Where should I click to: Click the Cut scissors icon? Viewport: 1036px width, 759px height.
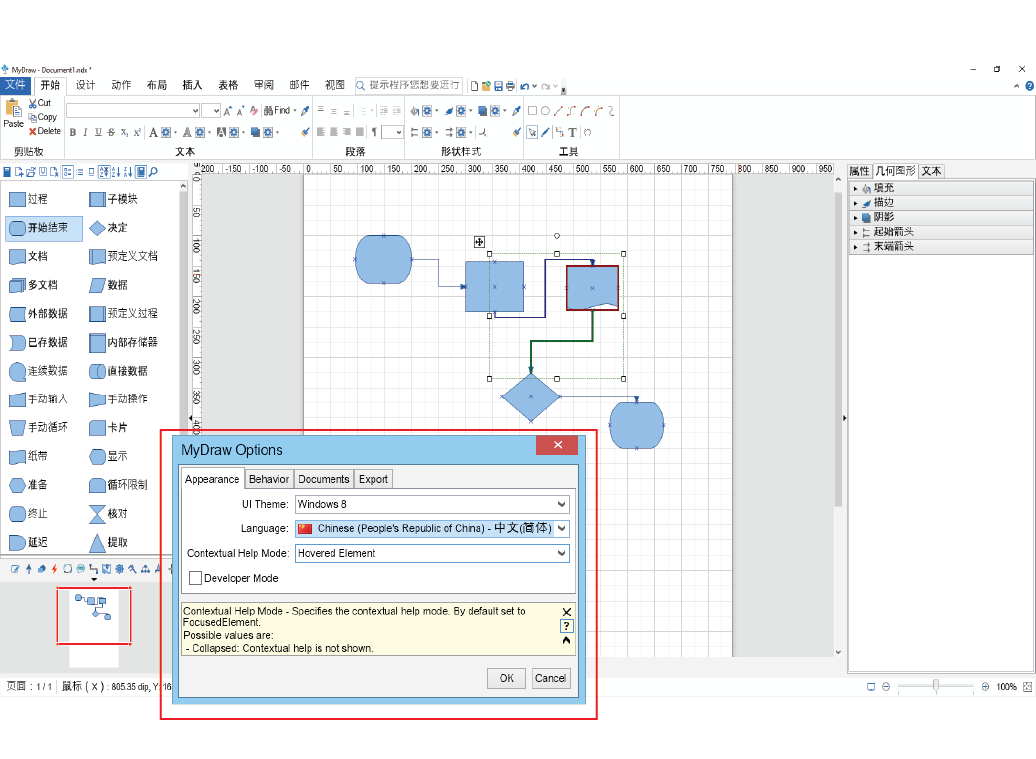tap(33, 103)
